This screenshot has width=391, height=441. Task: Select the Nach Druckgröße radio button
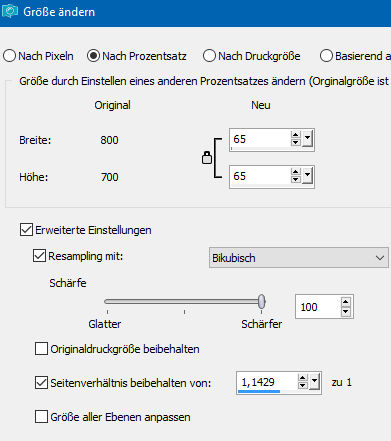209,56
